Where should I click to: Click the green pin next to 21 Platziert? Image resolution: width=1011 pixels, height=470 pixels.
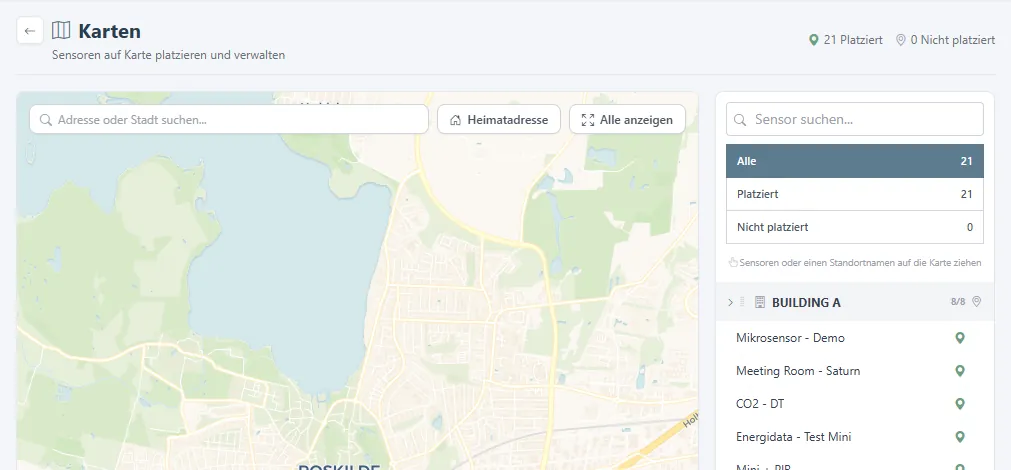point(813,40)
